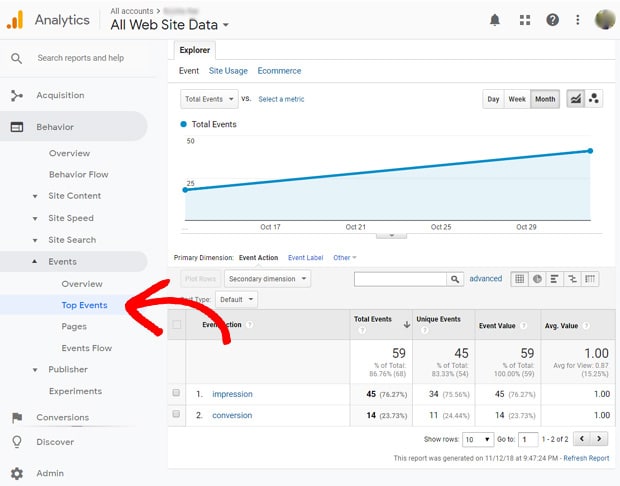620x486 pixels.
Task: Go to previous page of rows
Action: coord(582,439)
